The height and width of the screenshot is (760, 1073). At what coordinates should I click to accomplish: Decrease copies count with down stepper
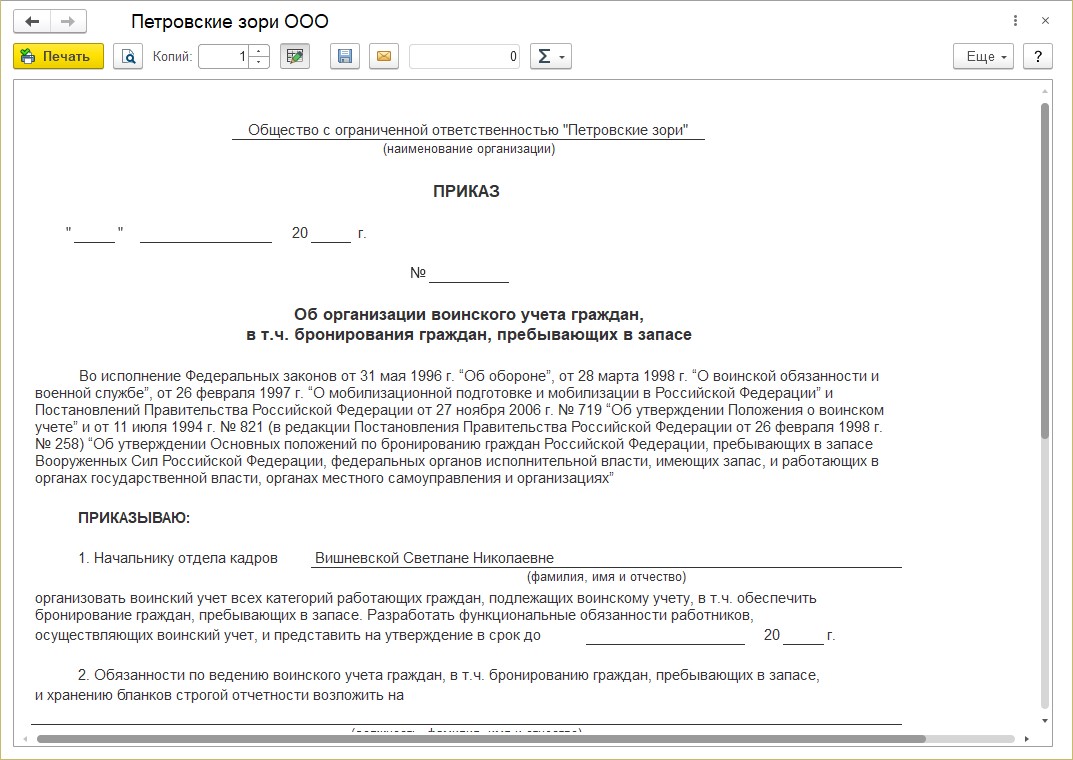pos(259,62)
